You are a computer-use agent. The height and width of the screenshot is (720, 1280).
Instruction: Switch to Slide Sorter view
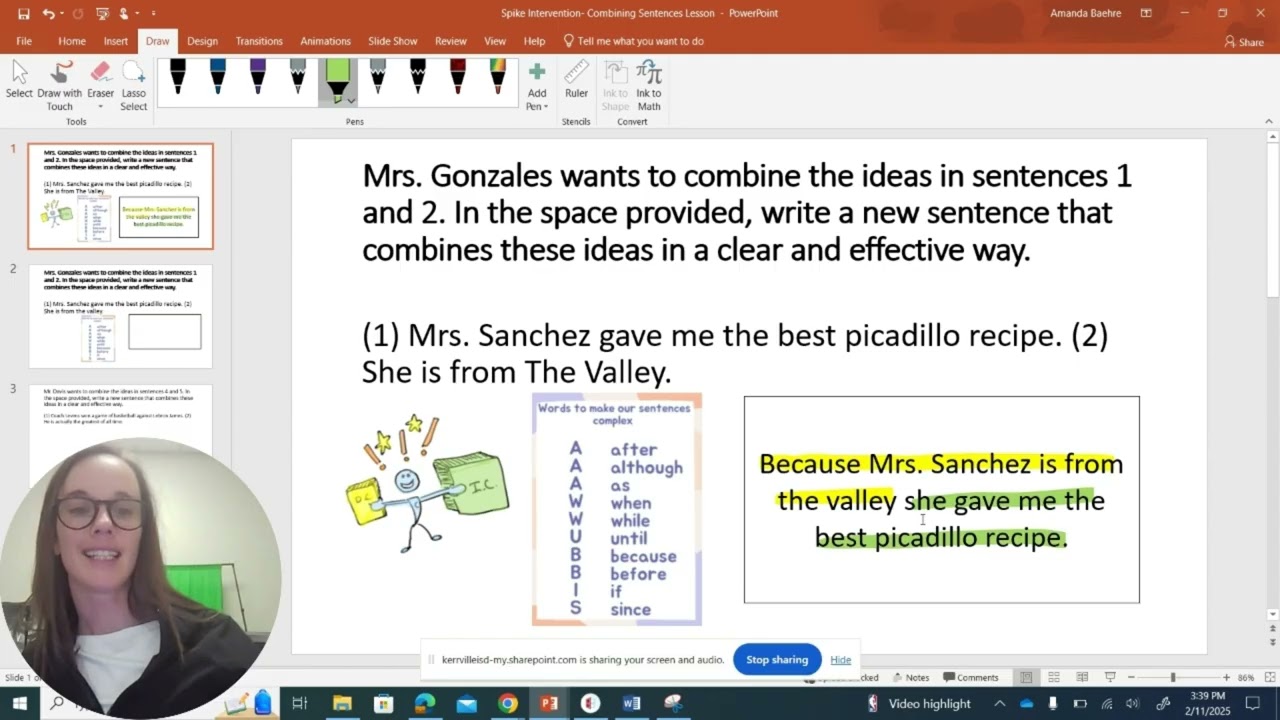pyautogui.click(x=1054, y=677)
